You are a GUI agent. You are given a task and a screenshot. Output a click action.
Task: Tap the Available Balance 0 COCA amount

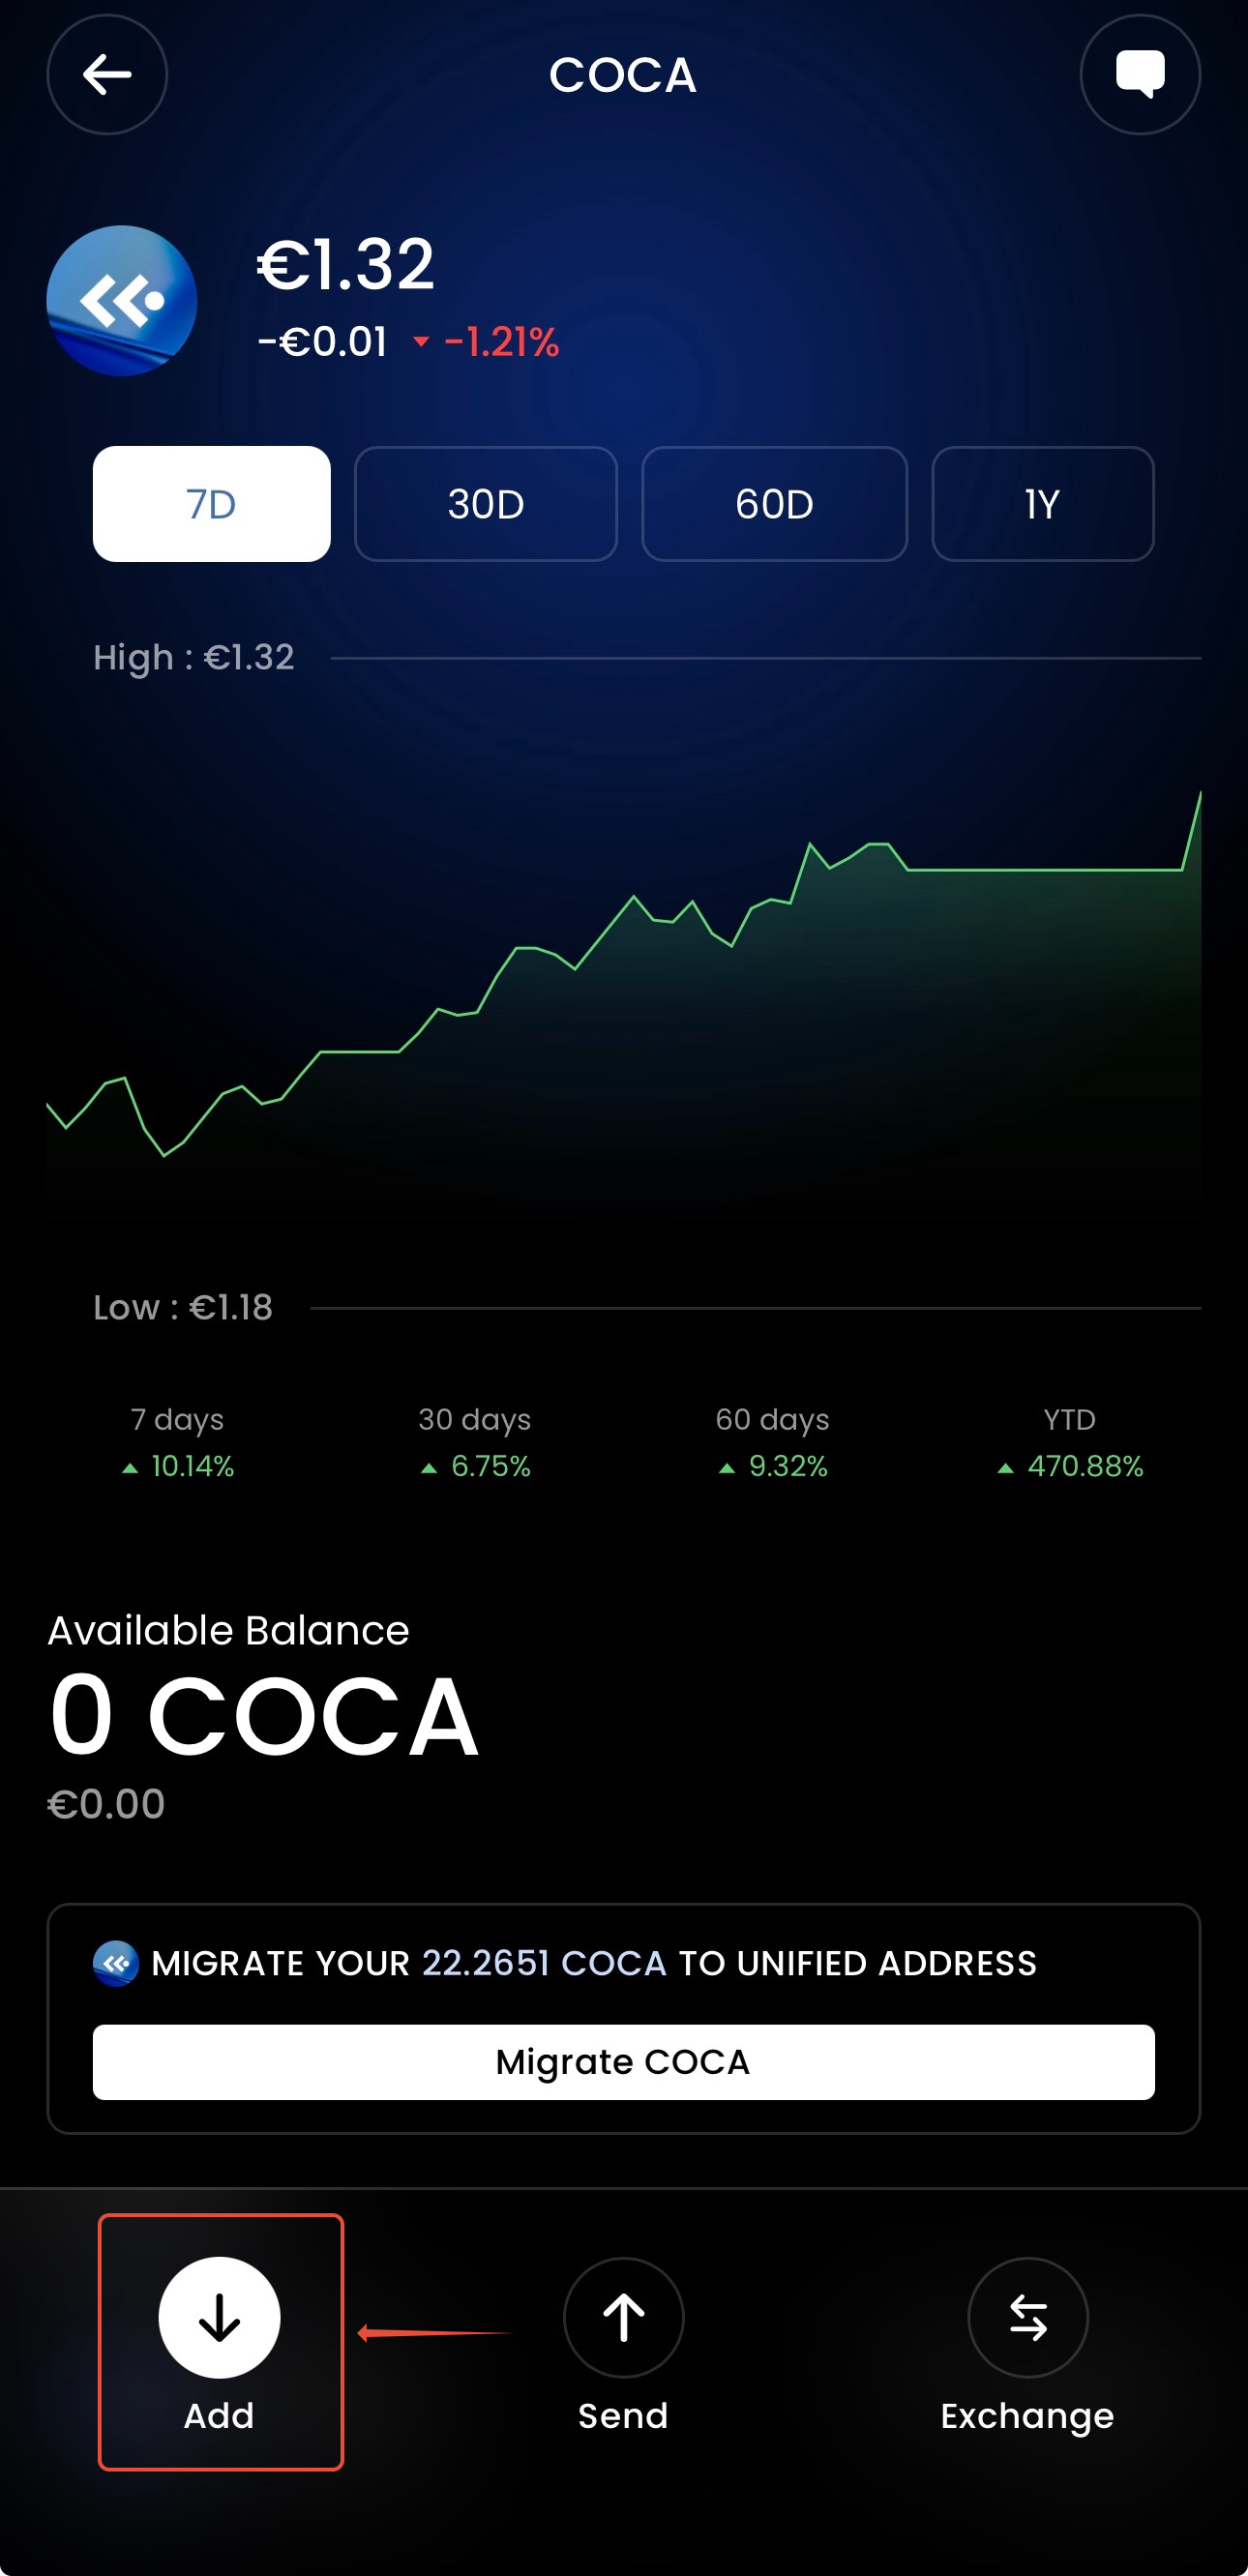coord(264,1717)
